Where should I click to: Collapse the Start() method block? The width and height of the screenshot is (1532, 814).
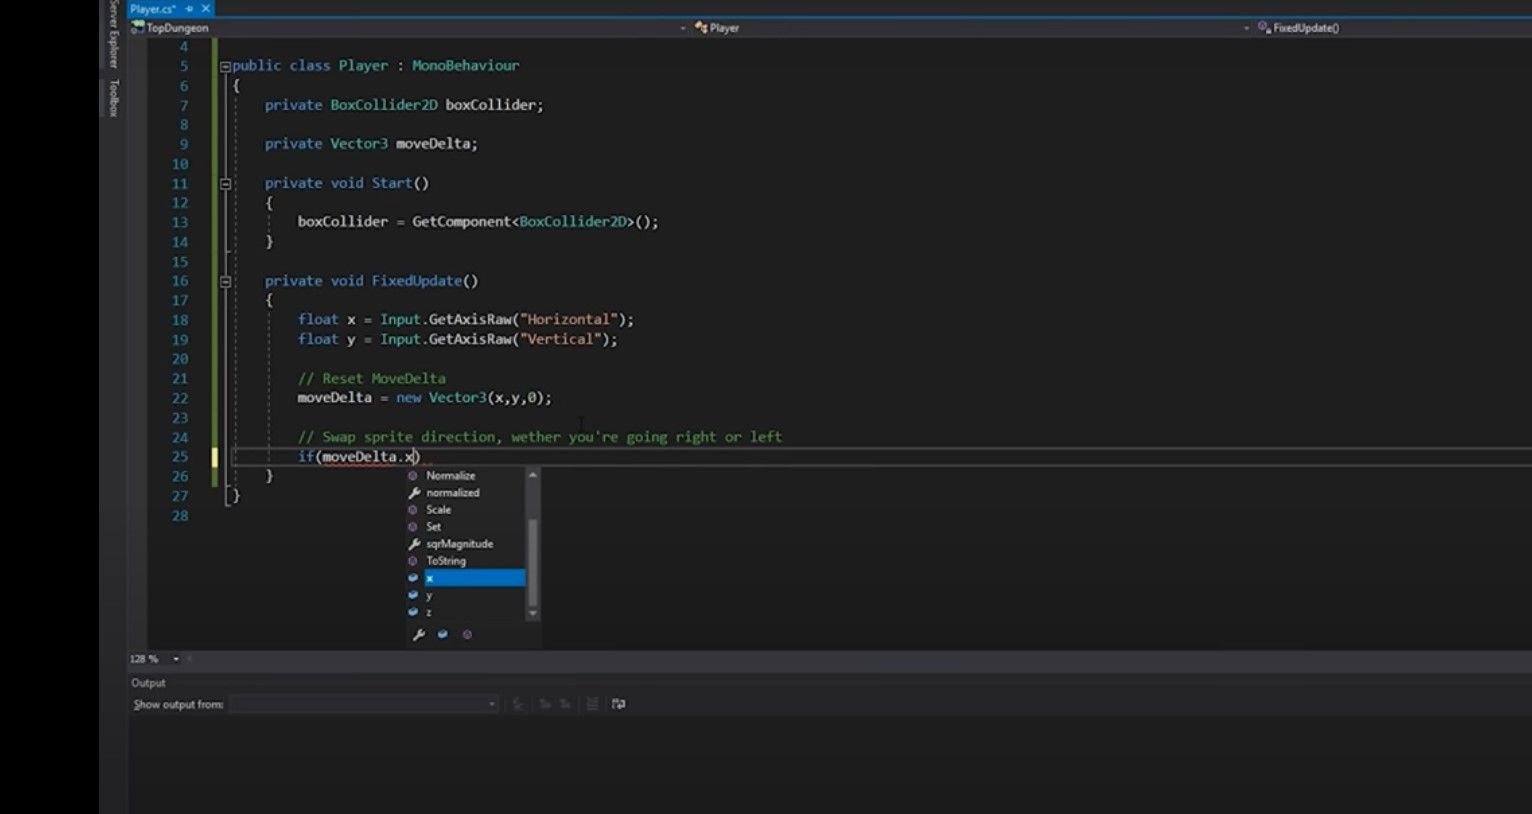pyautogui.click(x=225, y=184)
